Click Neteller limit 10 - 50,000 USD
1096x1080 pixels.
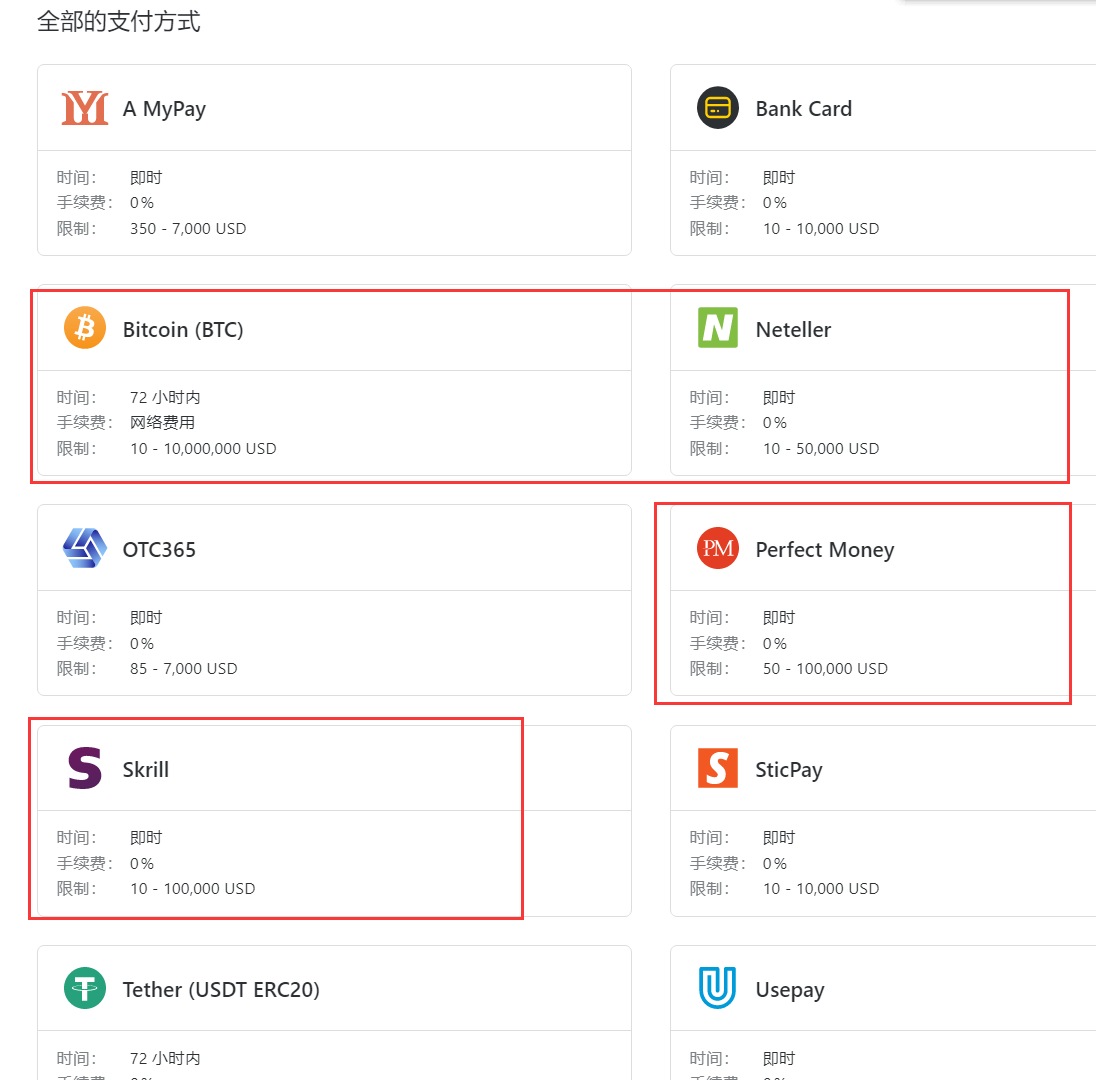(821, 449)
